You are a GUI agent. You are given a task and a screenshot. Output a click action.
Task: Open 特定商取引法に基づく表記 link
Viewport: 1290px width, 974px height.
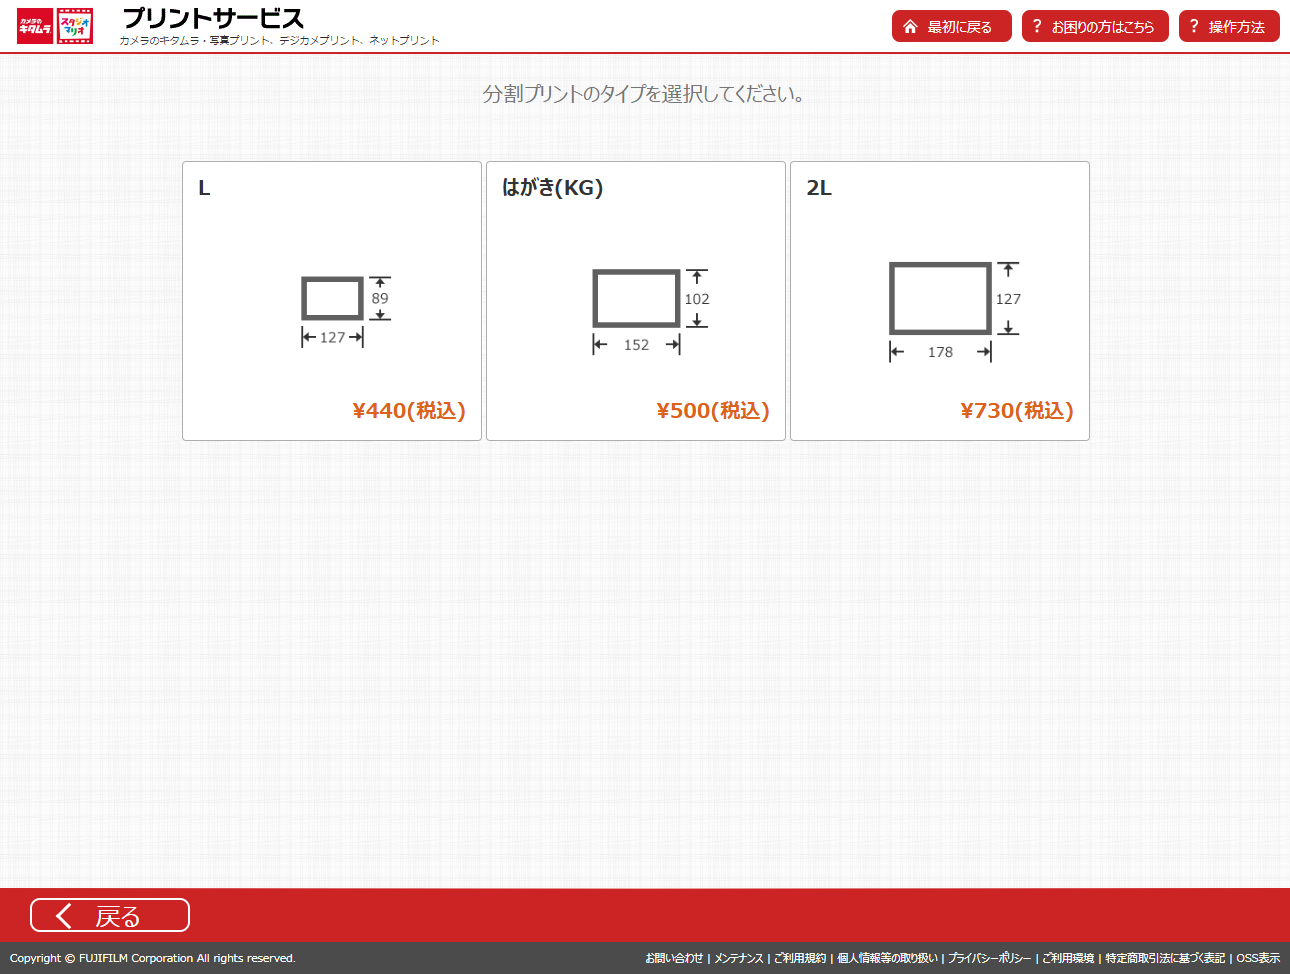1165,958
